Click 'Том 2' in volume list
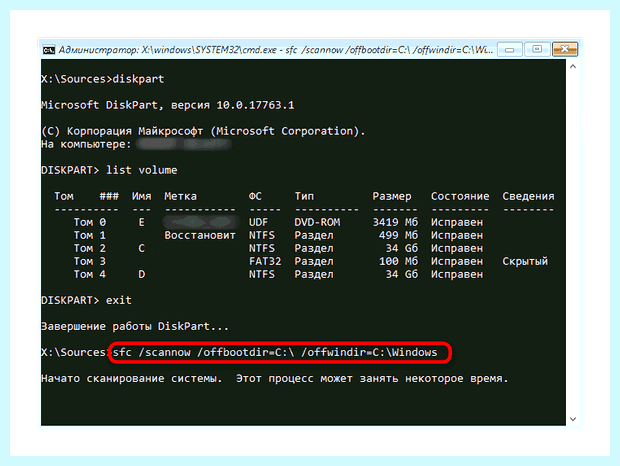 click(x=90, y=248)
